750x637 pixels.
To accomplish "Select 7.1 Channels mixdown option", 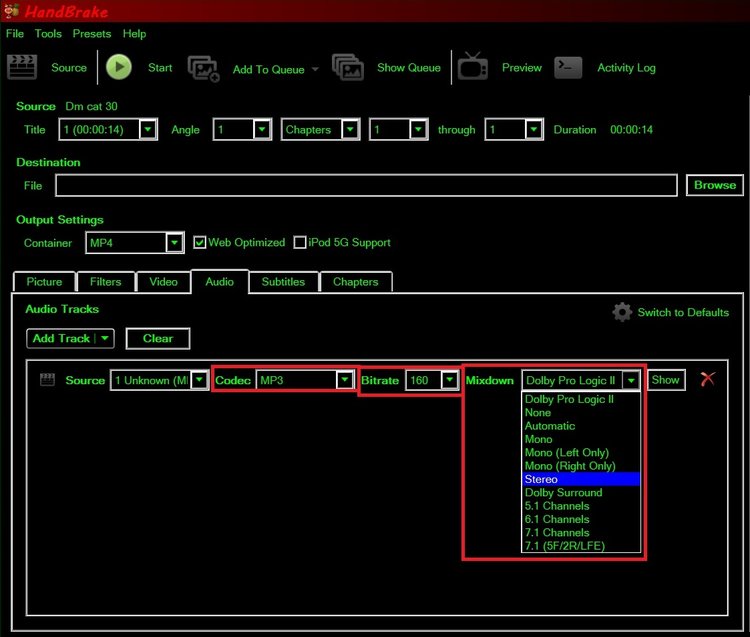I will 581,533.
